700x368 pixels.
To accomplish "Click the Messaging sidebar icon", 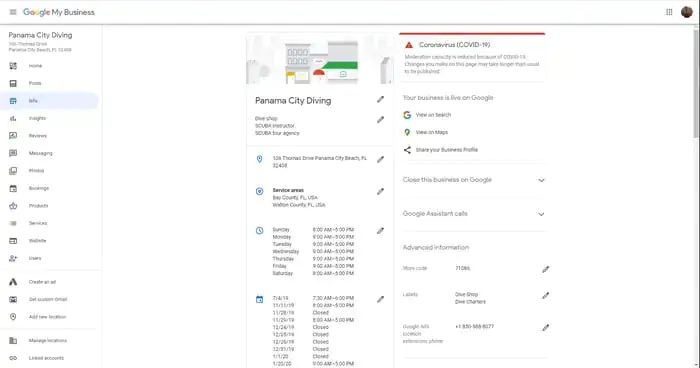I will (13, 153).
